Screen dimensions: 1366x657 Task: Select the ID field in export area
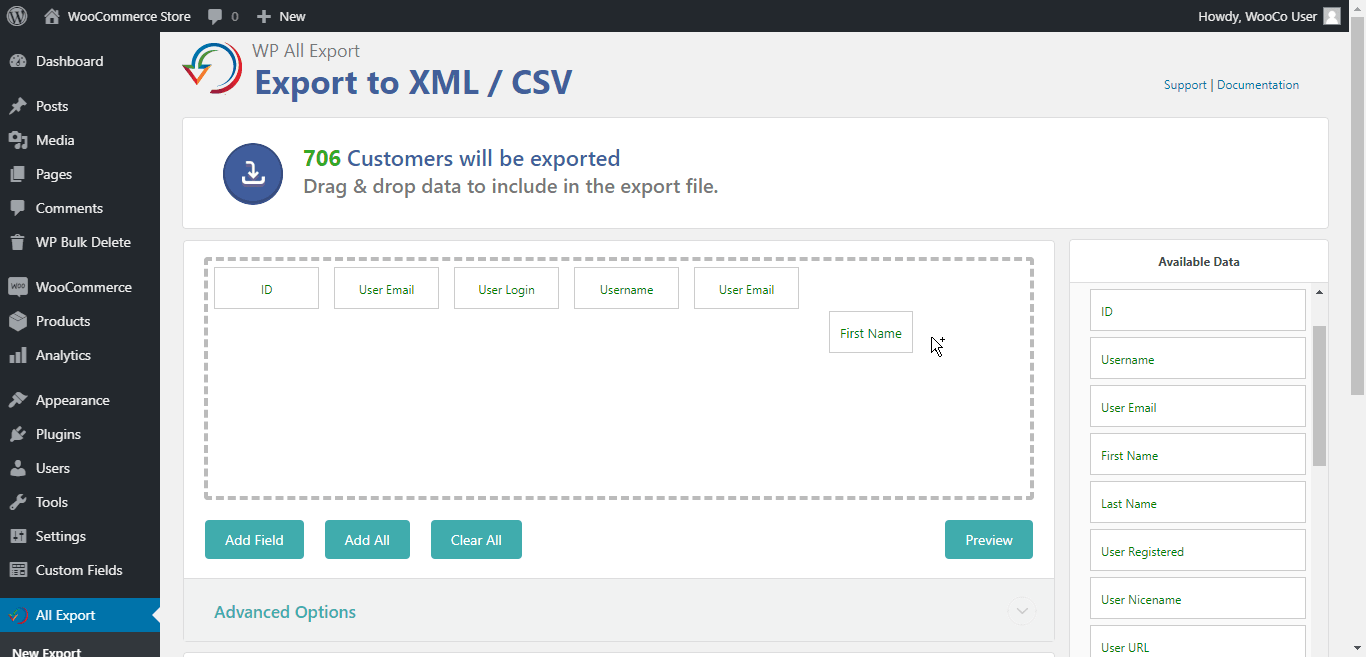coord(266,288)
